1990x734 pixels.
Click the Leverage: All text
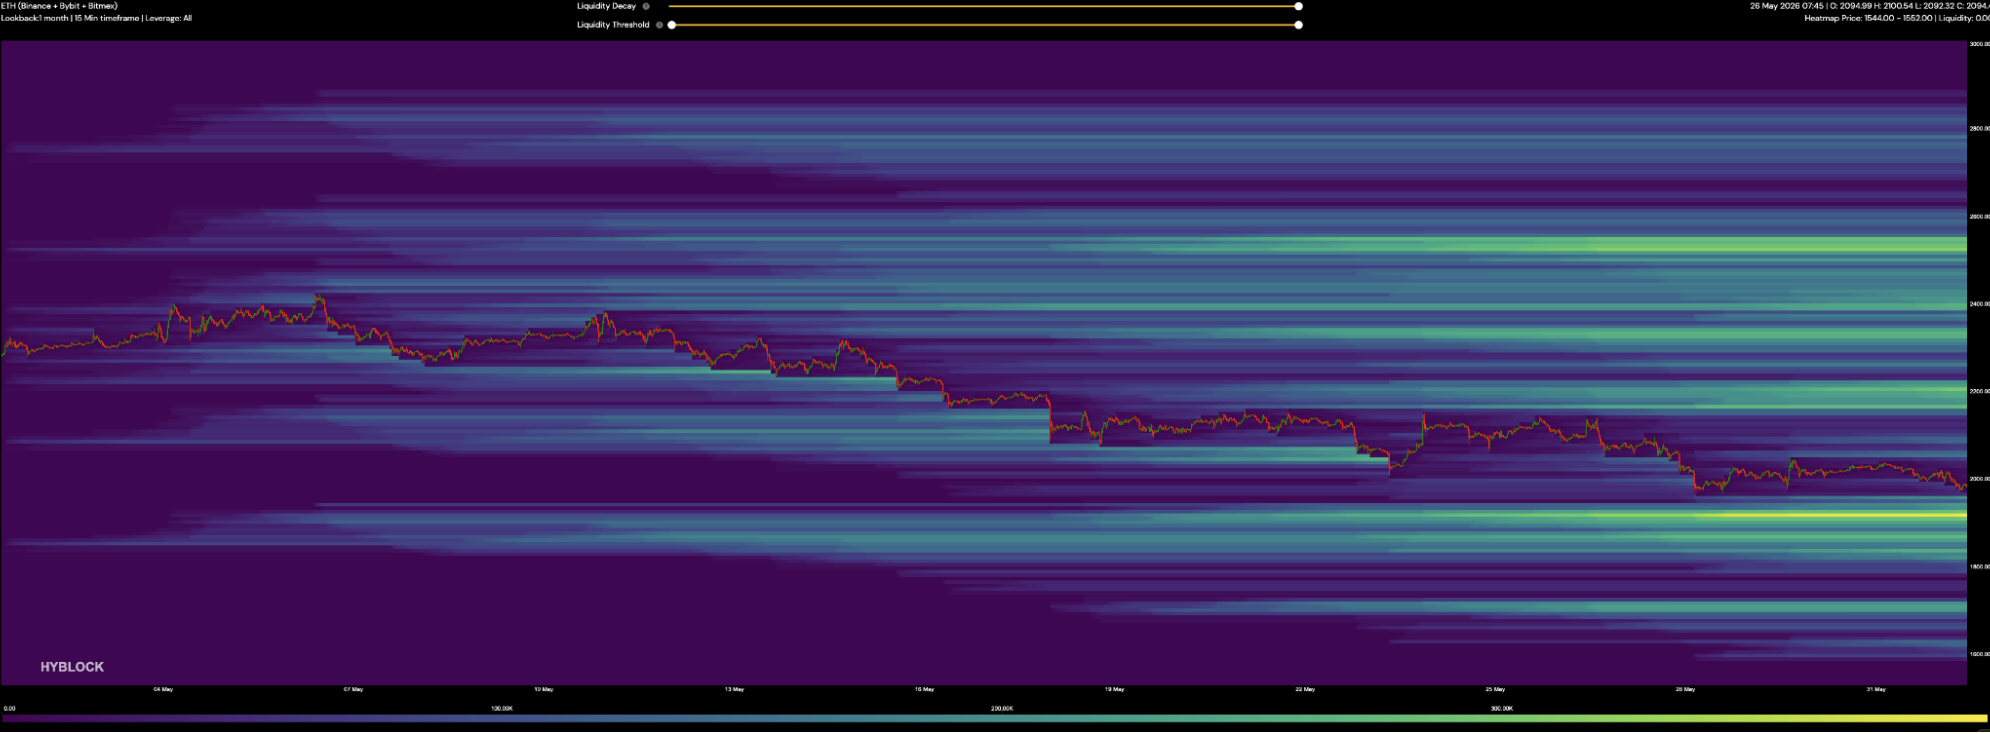tap(168, 18)
